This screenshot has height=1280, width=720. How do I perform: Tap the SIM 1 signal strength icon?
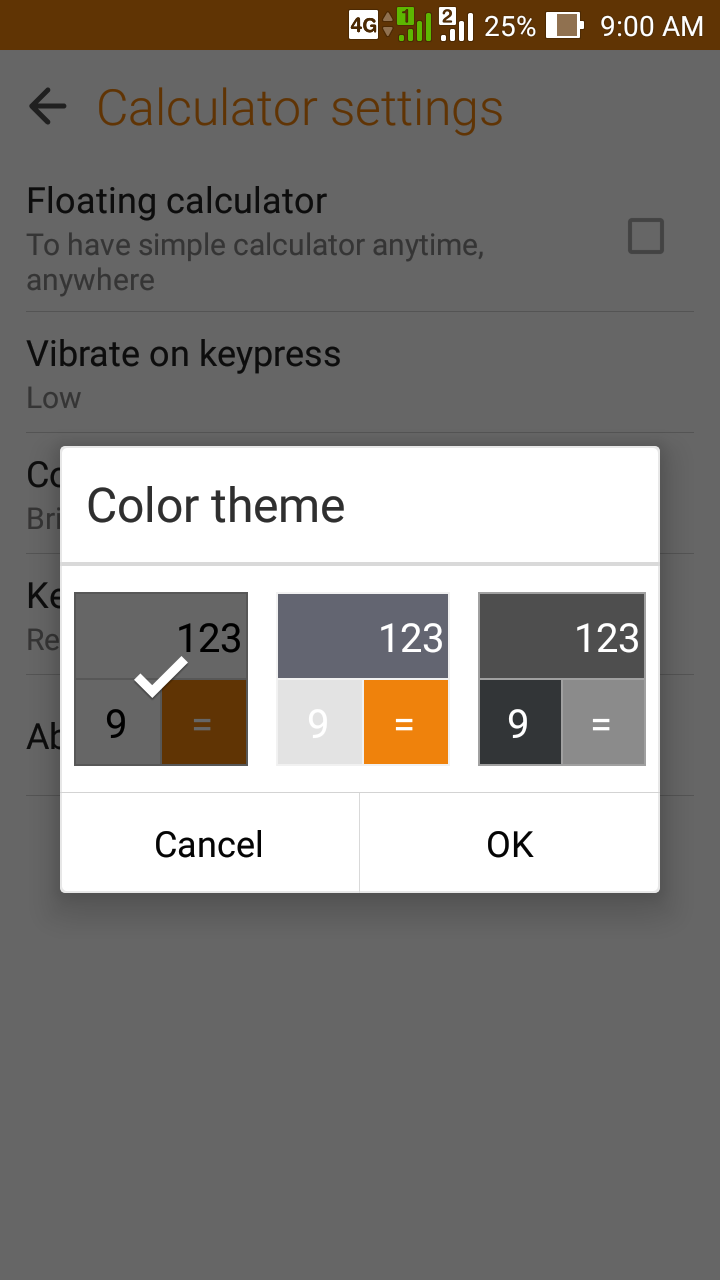pos(414,24)
